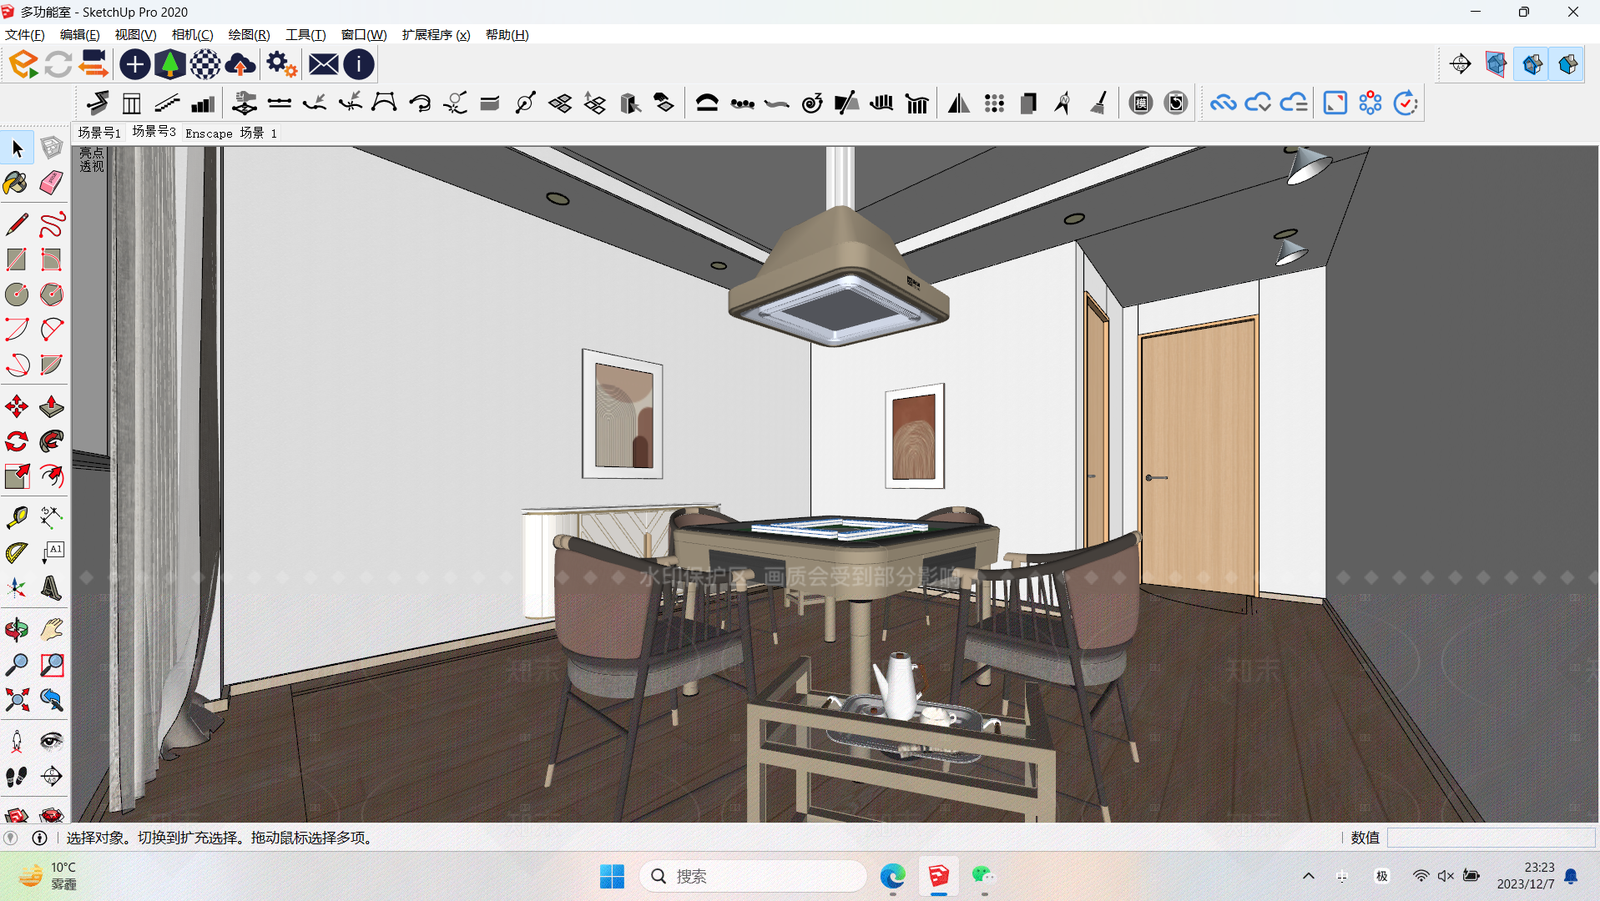This screenshot has width=1600, height=901.
Task: Open the Enscape feedback envelope icon
Action: click(323, 64)
